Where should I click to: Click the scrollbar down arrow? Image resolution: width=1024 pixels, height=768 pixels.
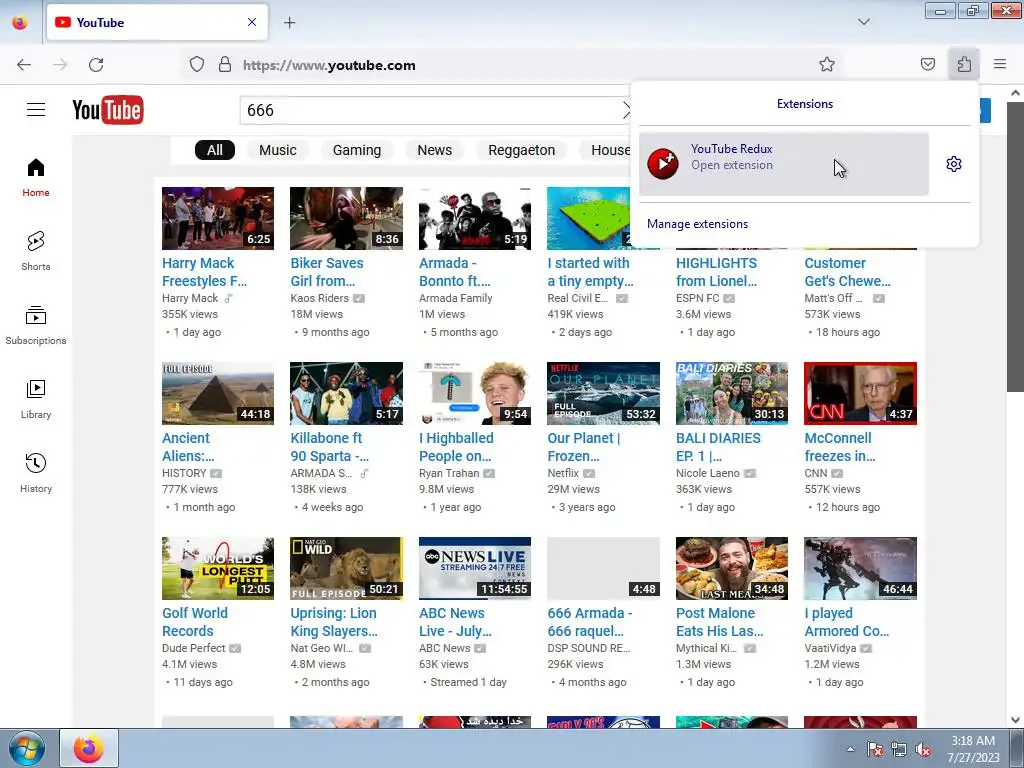pyautogui.click(x=1015, y=720)
